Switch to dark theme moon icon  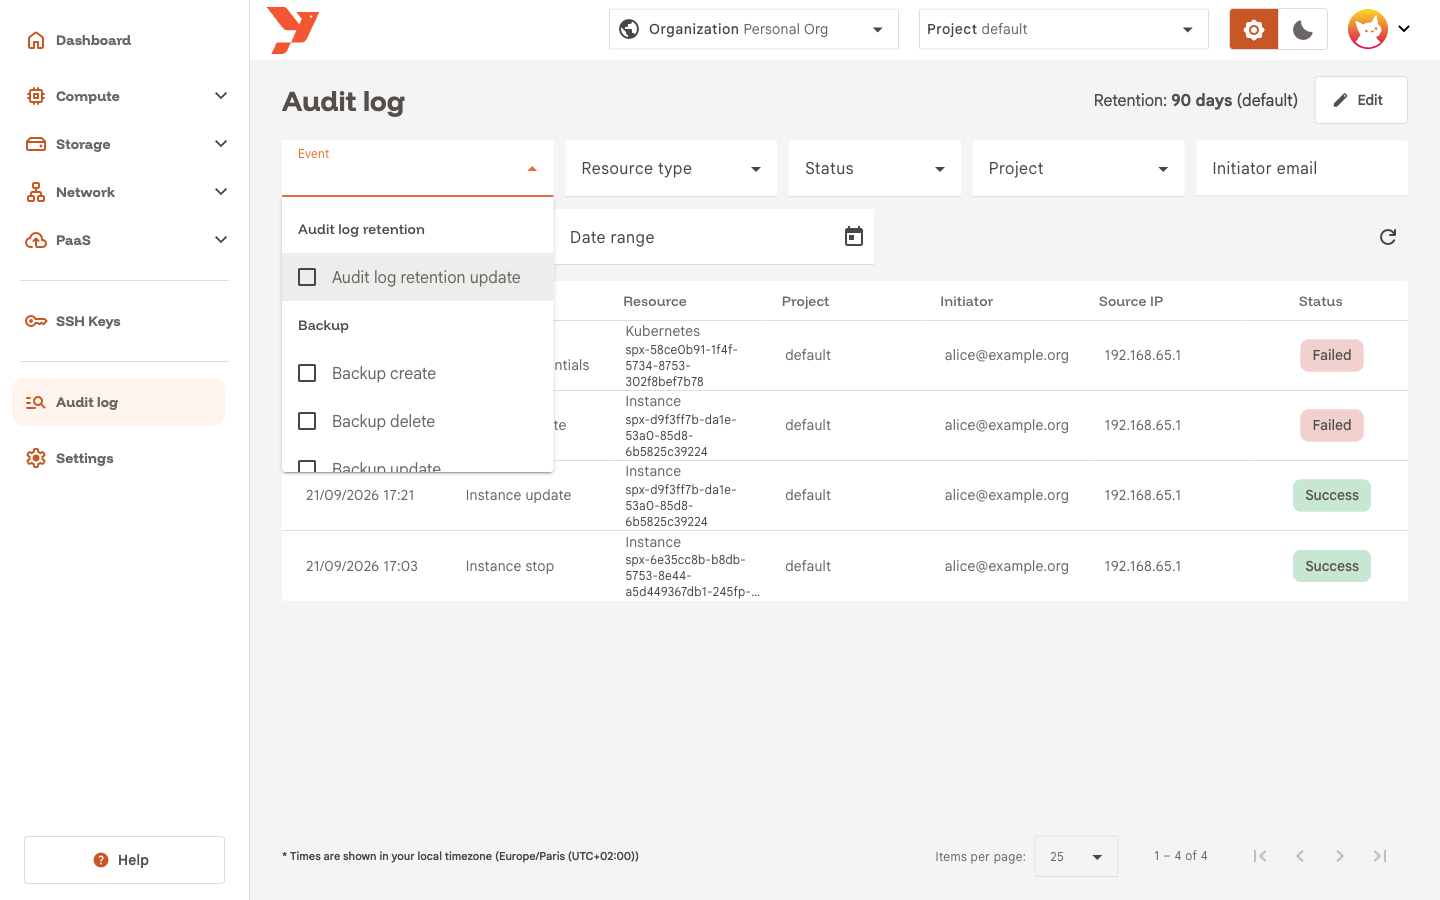click(1302, 29)
